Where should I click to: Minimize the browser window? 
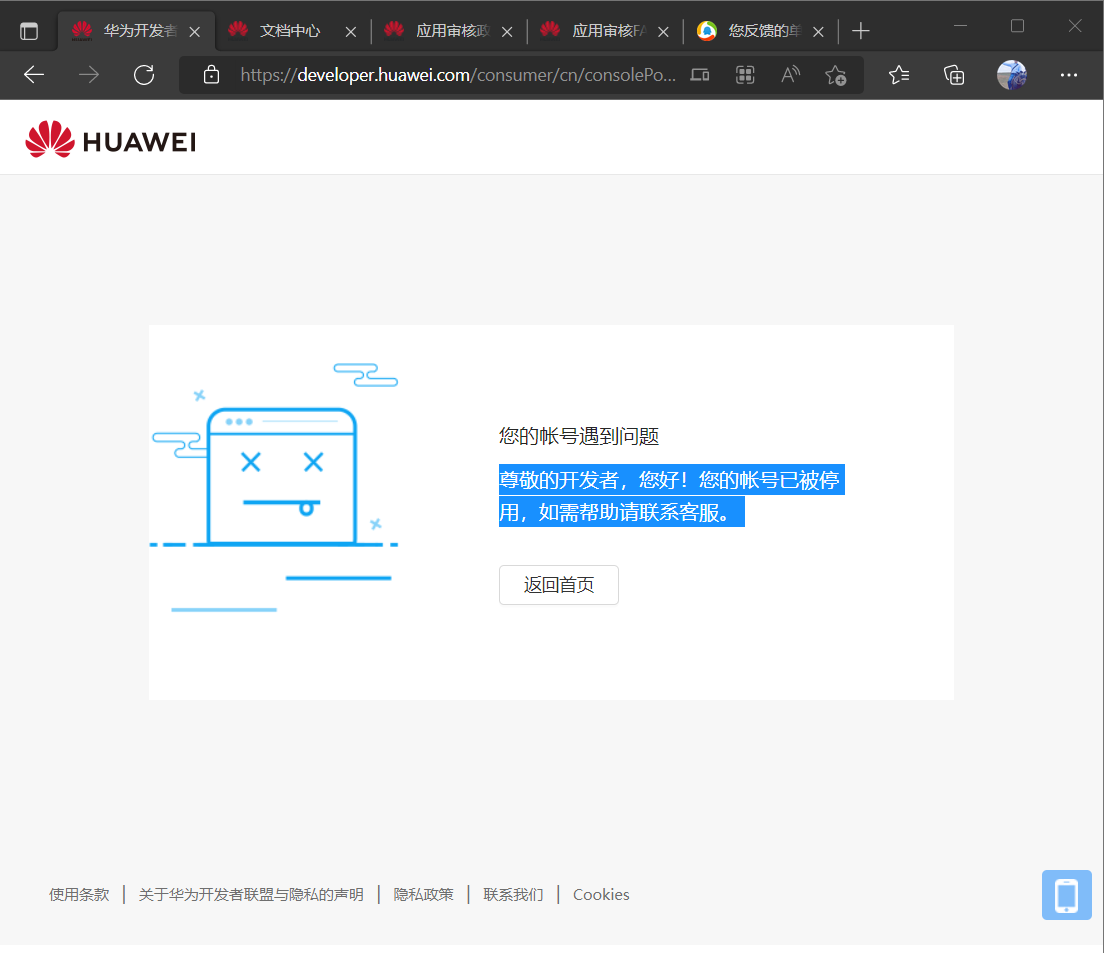(960, 27)
